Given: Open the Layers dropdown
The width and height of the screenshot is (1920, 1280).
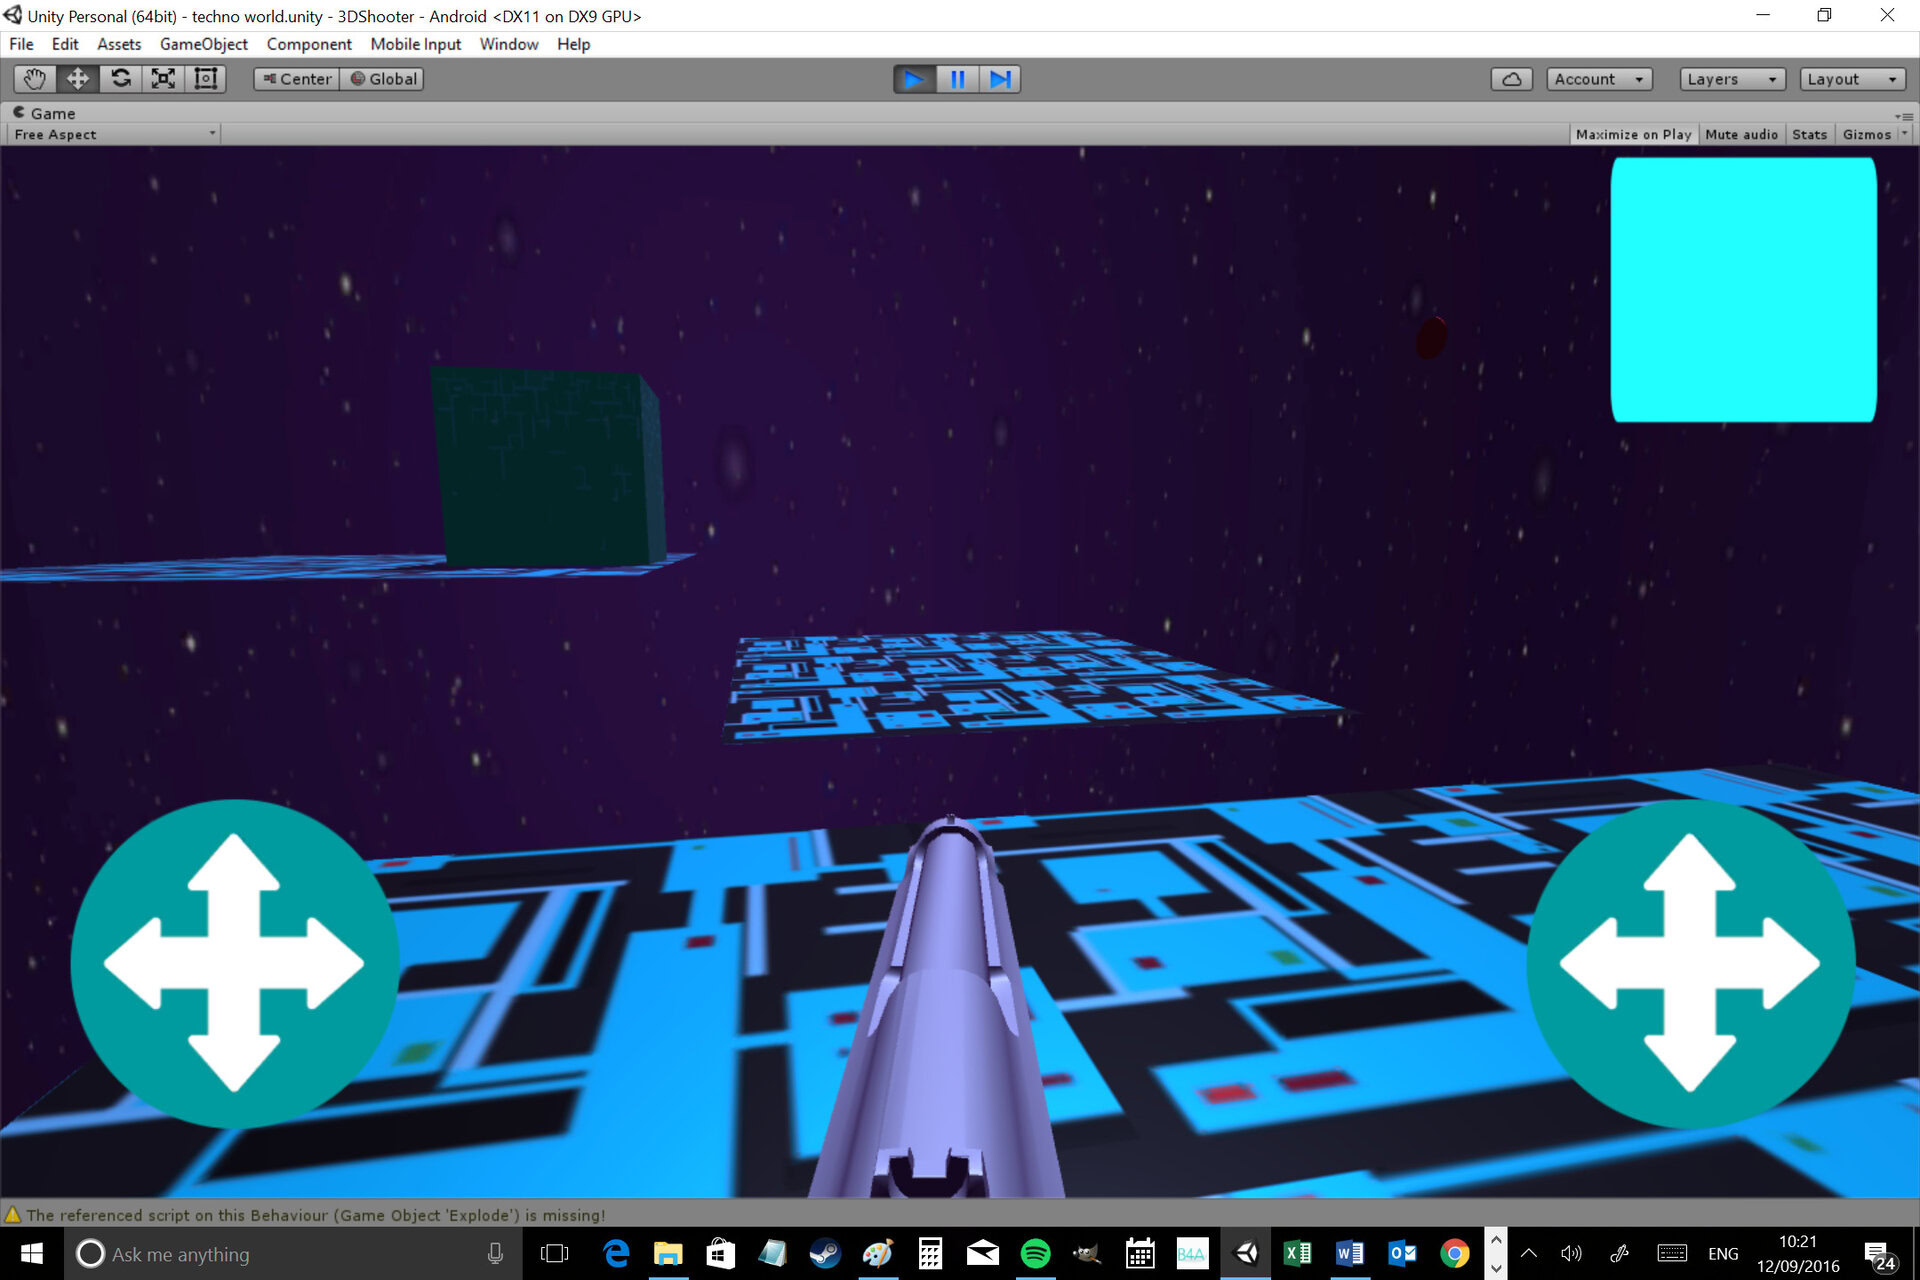Looking at the screenshot, I should pos(1731,79).
